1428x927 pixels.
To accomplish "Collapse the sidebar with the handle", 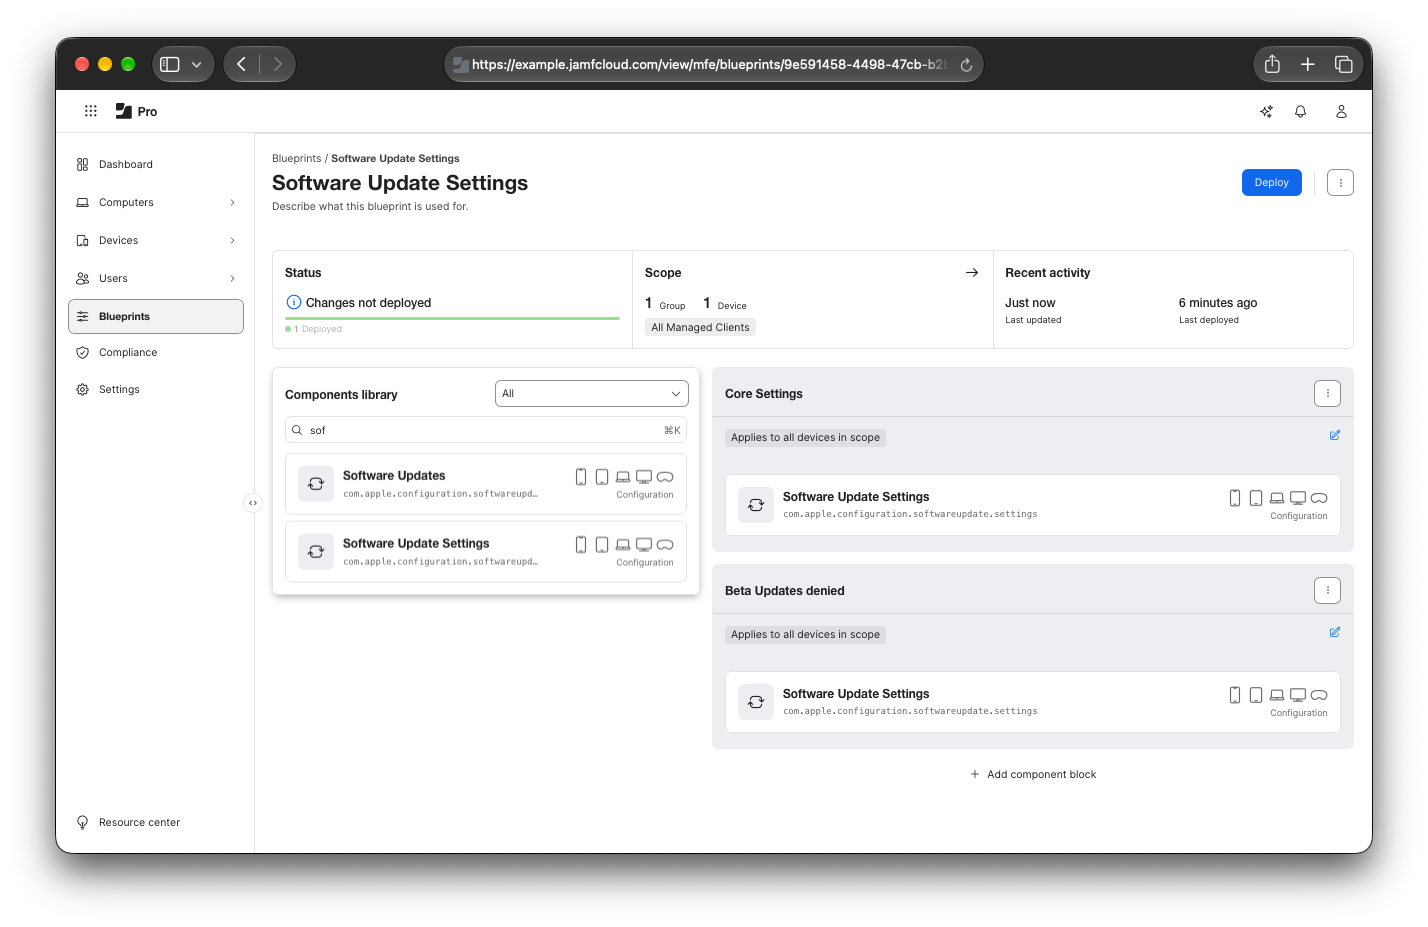I will [253, 503].
